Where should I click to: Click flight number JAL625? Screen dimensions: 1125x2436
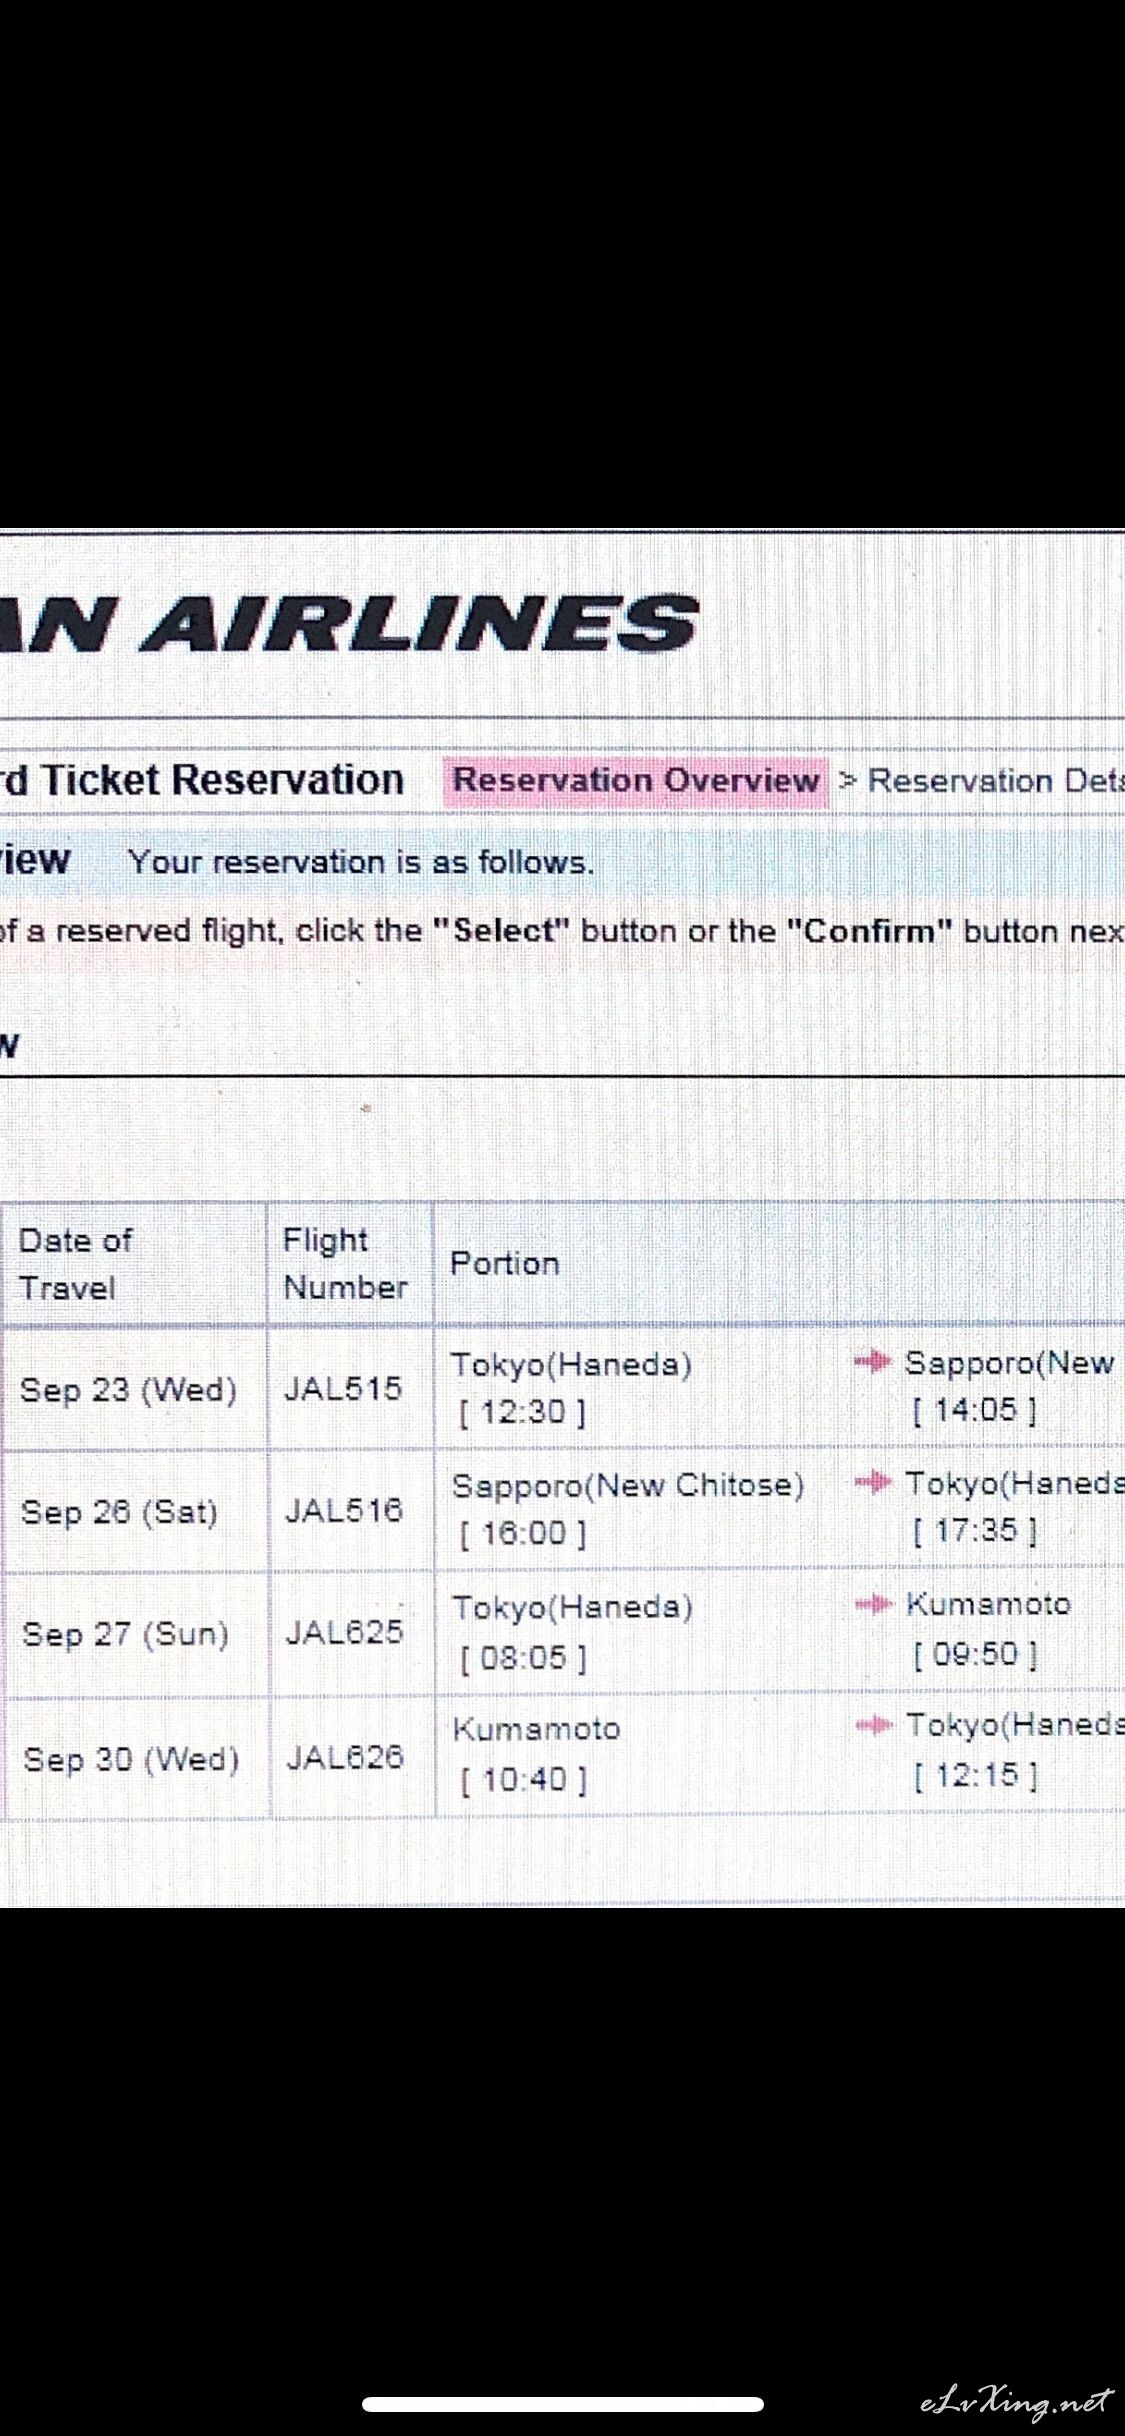point(344,1632)
